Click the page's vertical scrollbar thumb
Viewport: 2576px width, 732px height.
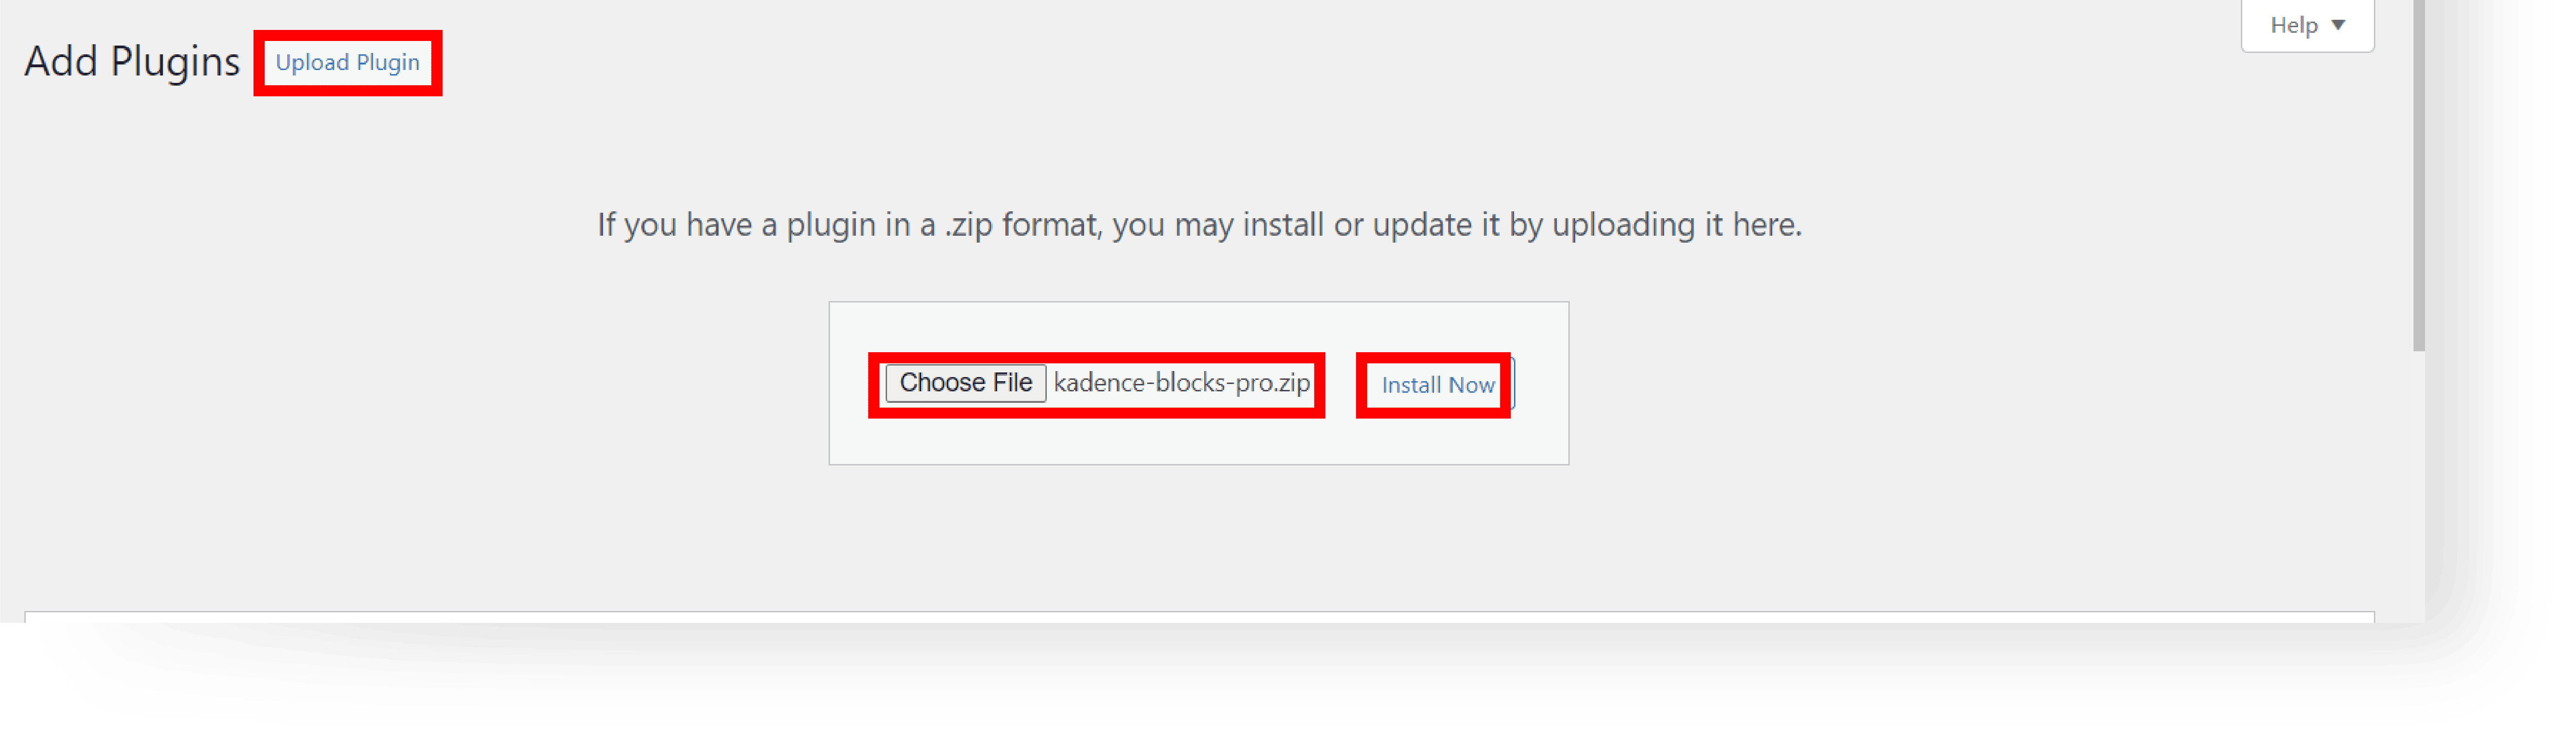(x=2418, y=175)
